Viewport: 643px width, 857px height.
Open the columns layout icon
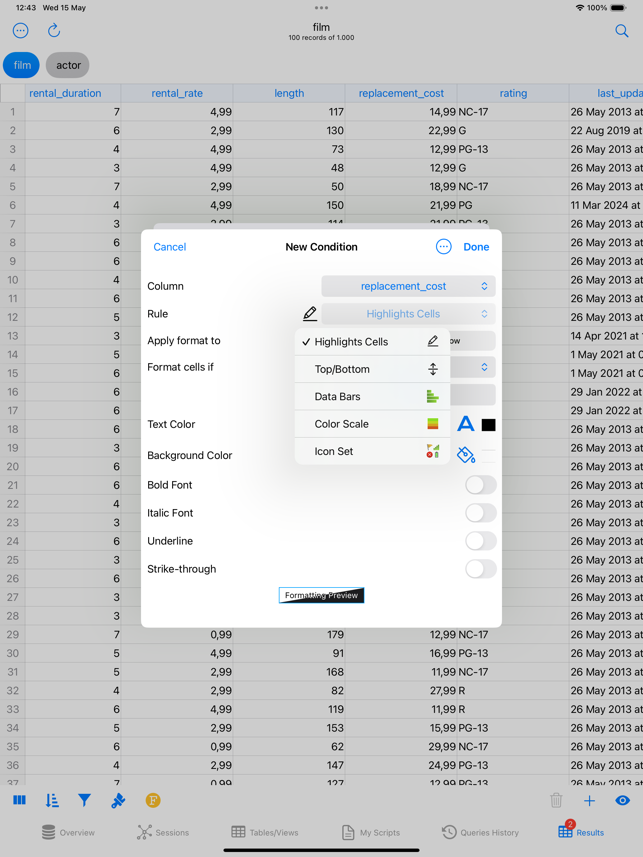pos(19,800)
